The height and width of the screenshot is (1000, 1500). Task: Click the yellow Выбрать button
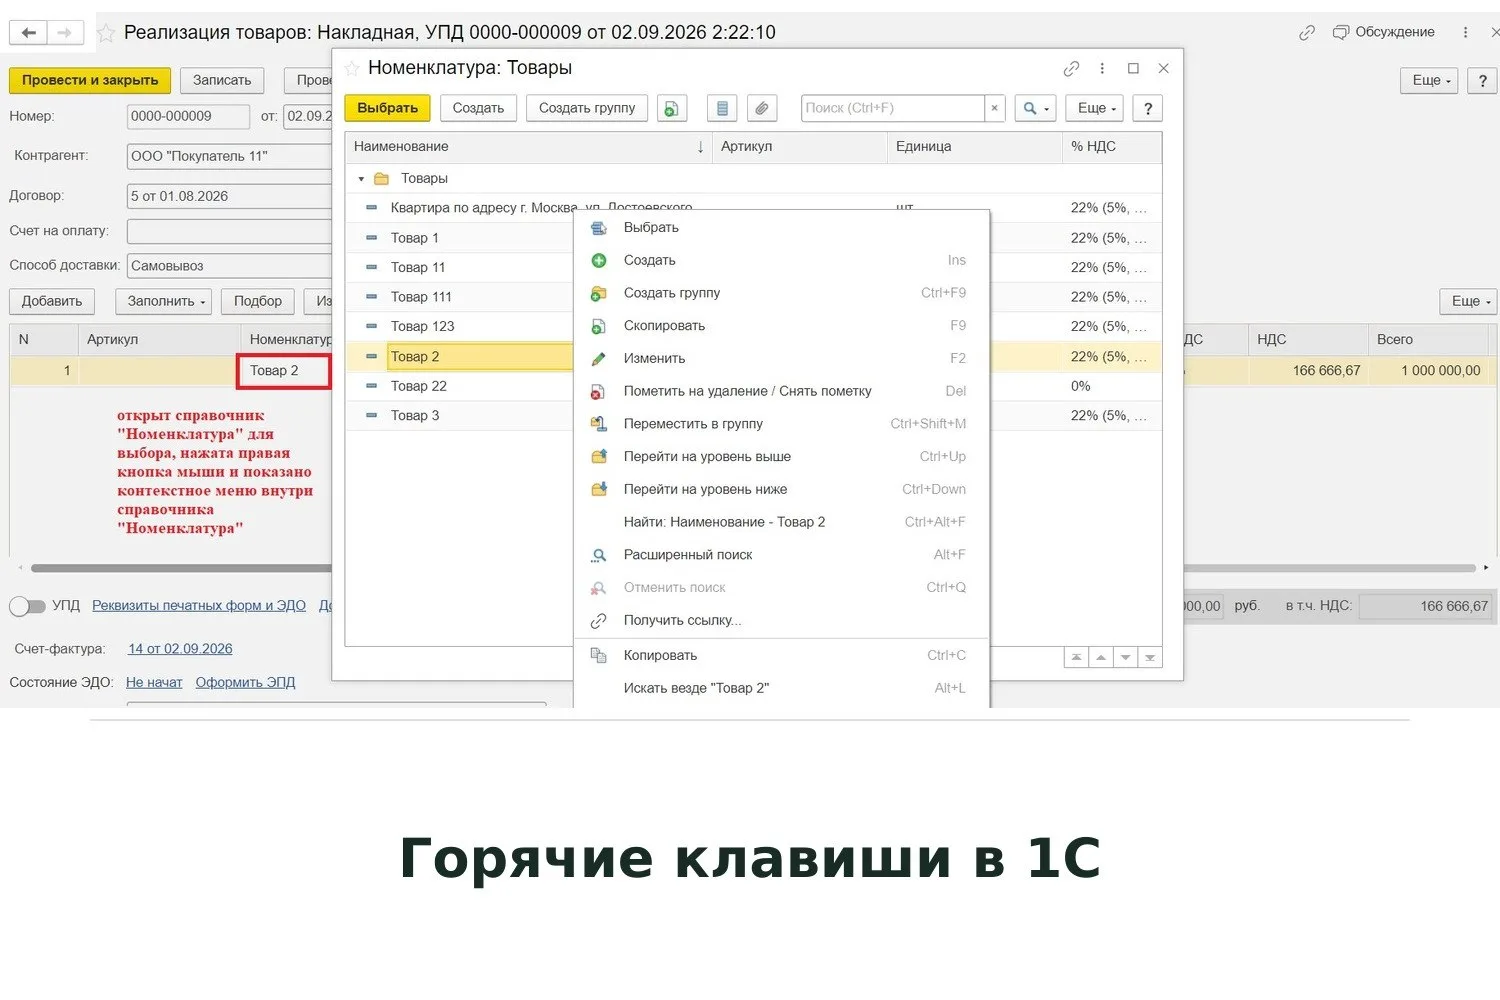coord(387,108)
